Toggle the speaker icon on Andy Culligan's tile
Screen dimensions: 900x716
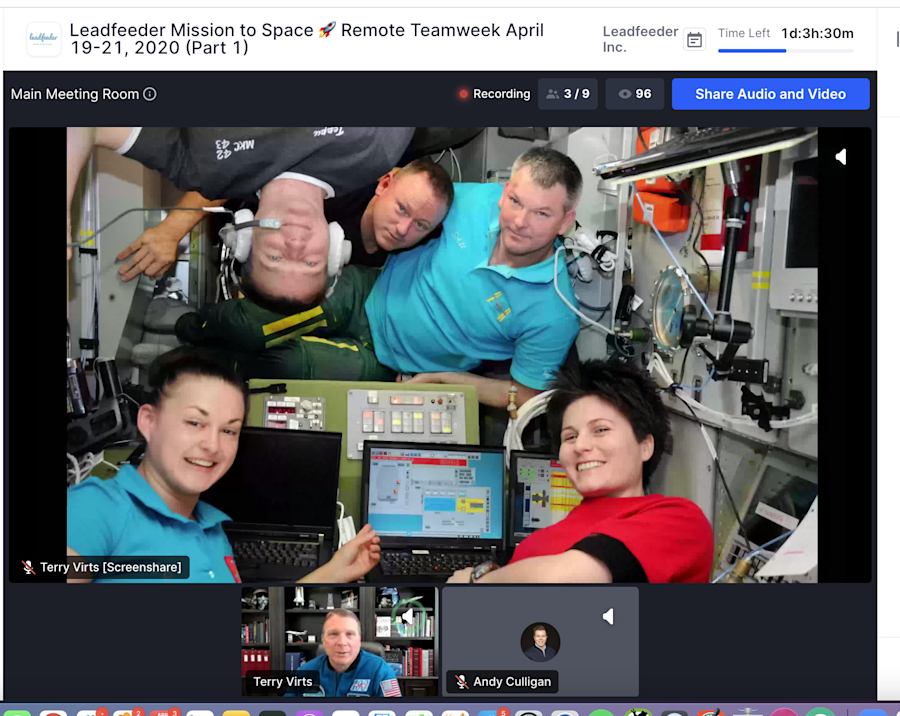click(x=608, y=617)
